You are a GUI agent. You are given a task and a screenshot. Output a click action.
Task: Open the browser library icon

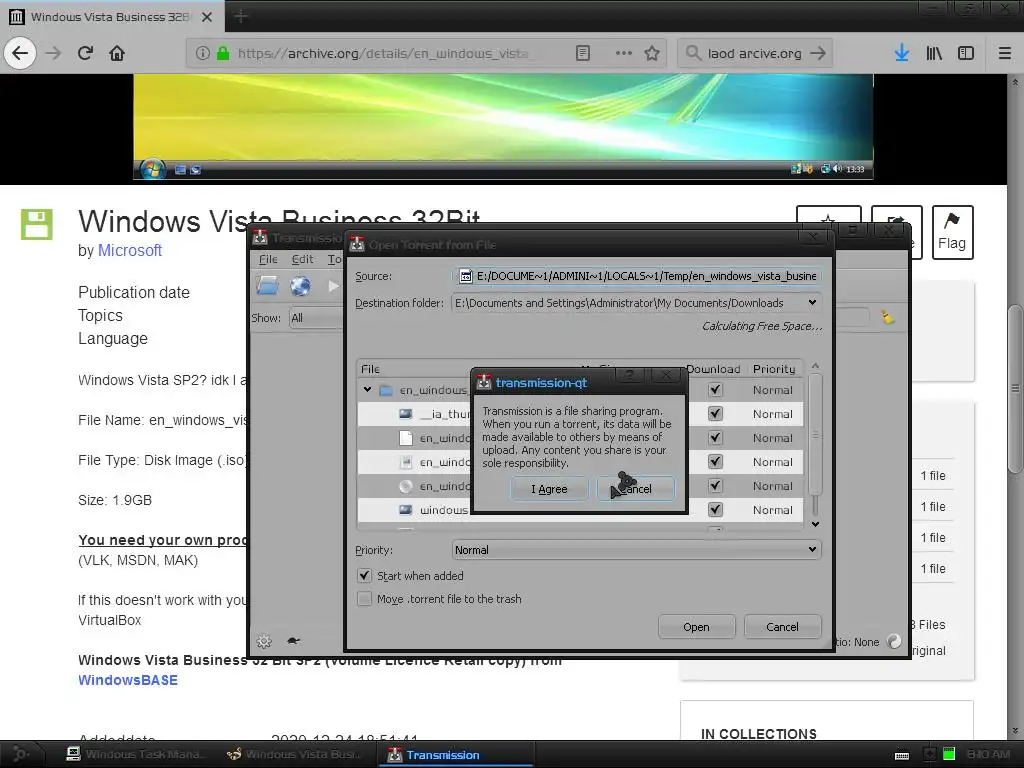(x=935, y=53)
